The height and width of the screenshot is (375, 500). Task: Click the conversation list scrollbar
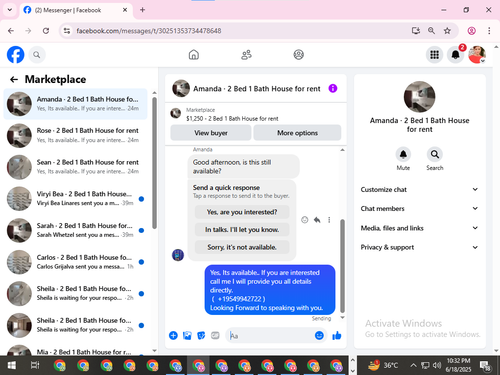(x=154, y=163)
